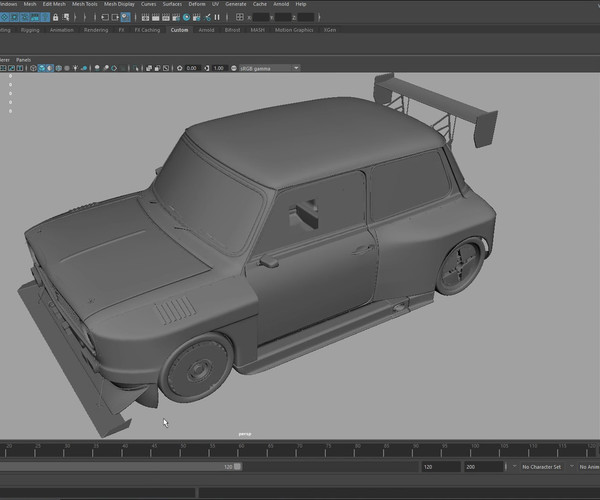The image size is (600, 500).
Task: Open the Cache menu
Action: coord(260,4)
